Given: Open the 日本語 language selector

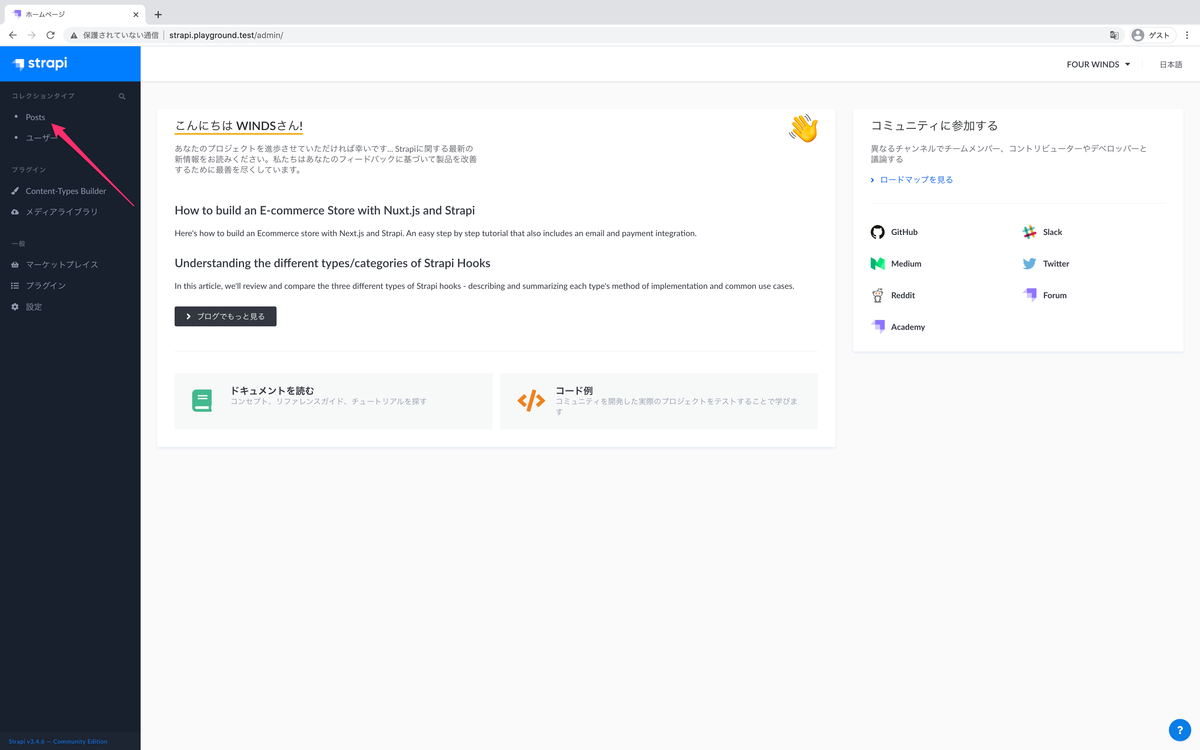Looking at the screenshot, I should [x=1170, y=64].
